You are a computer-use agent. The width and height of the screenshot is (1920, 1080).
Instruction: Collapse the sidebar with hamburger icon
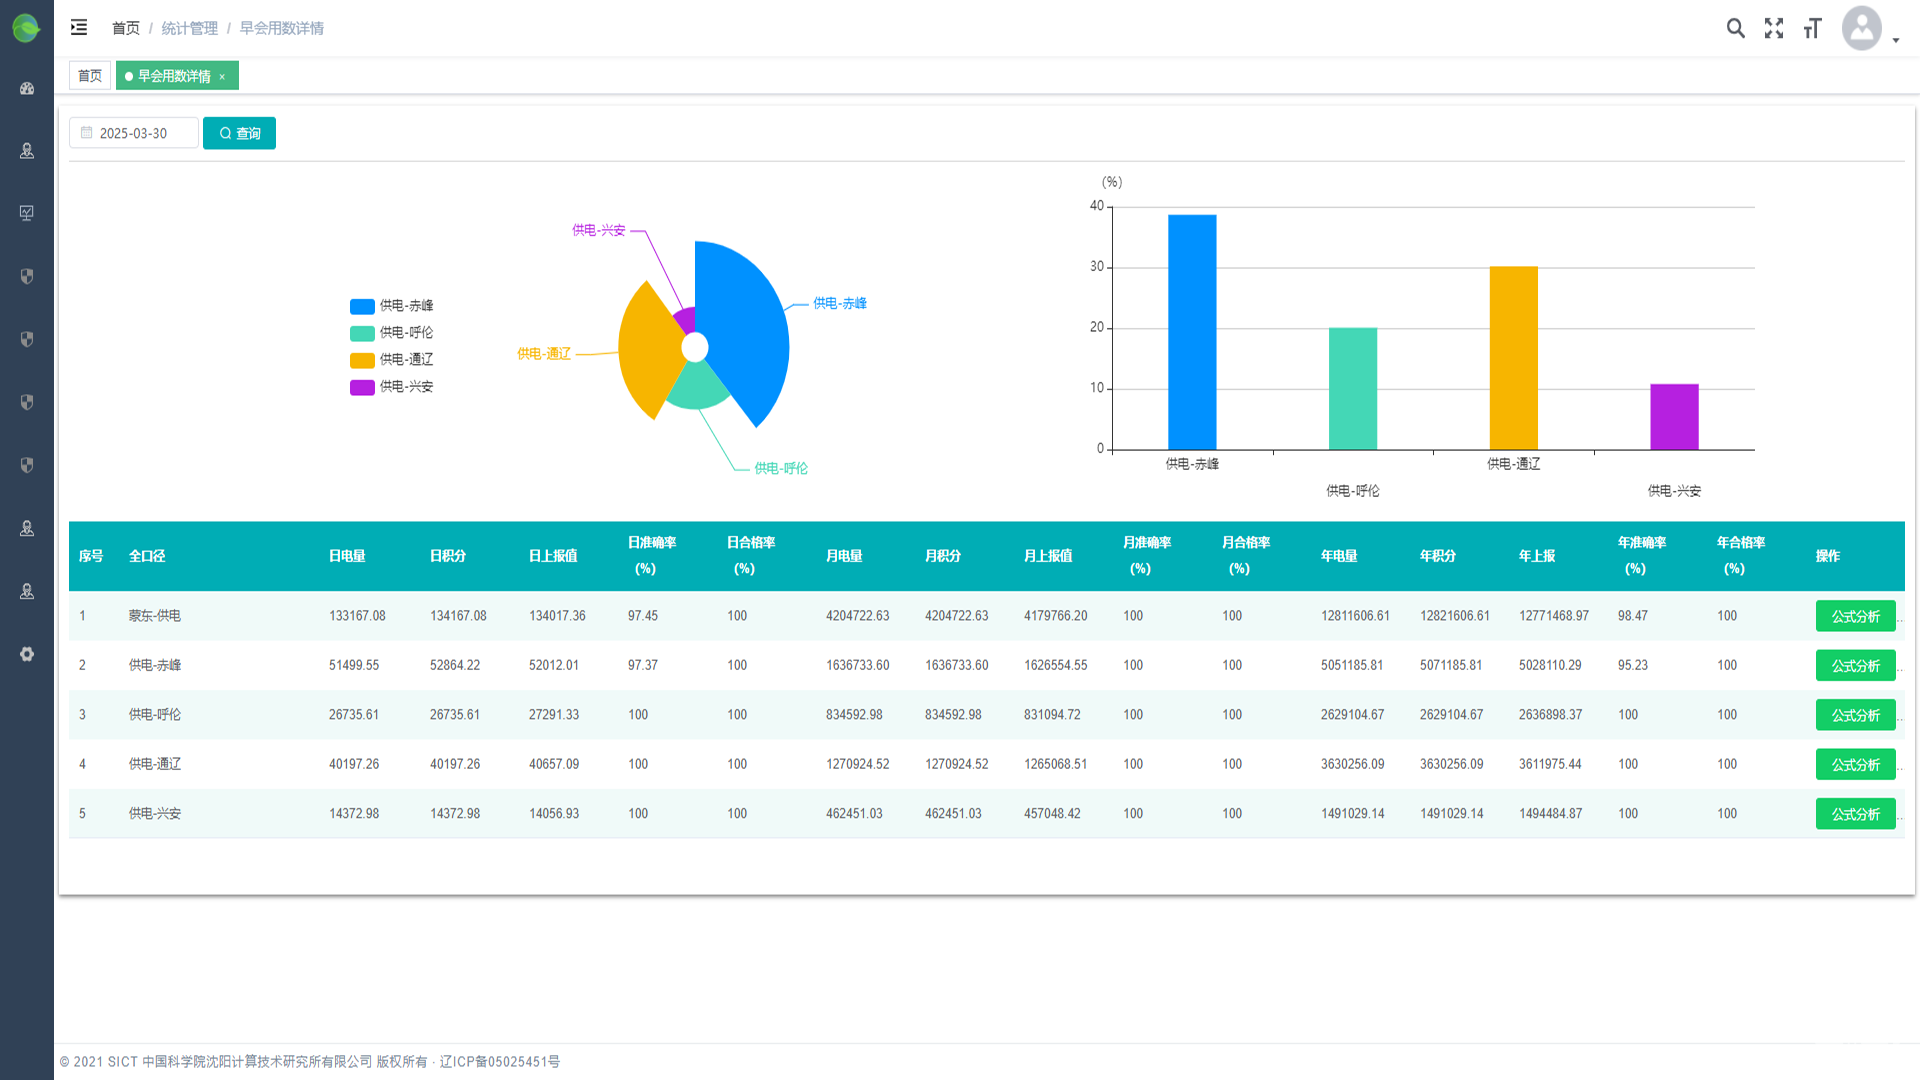pos(79,28)
